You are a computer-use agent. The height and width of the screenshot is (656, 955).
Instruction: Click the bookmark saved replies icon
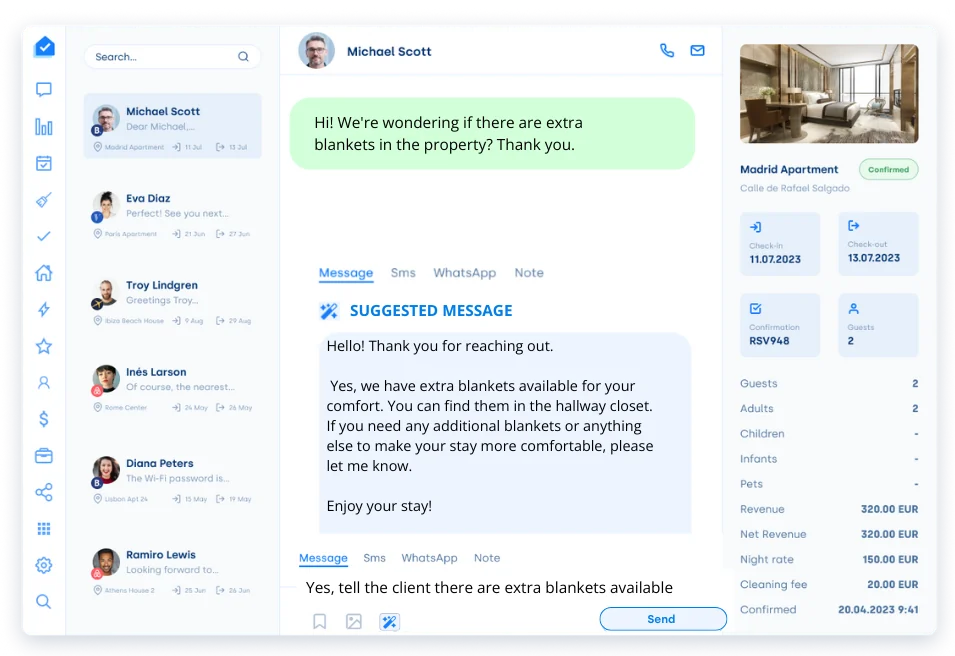pyautogui.click(x=320, y=621)
